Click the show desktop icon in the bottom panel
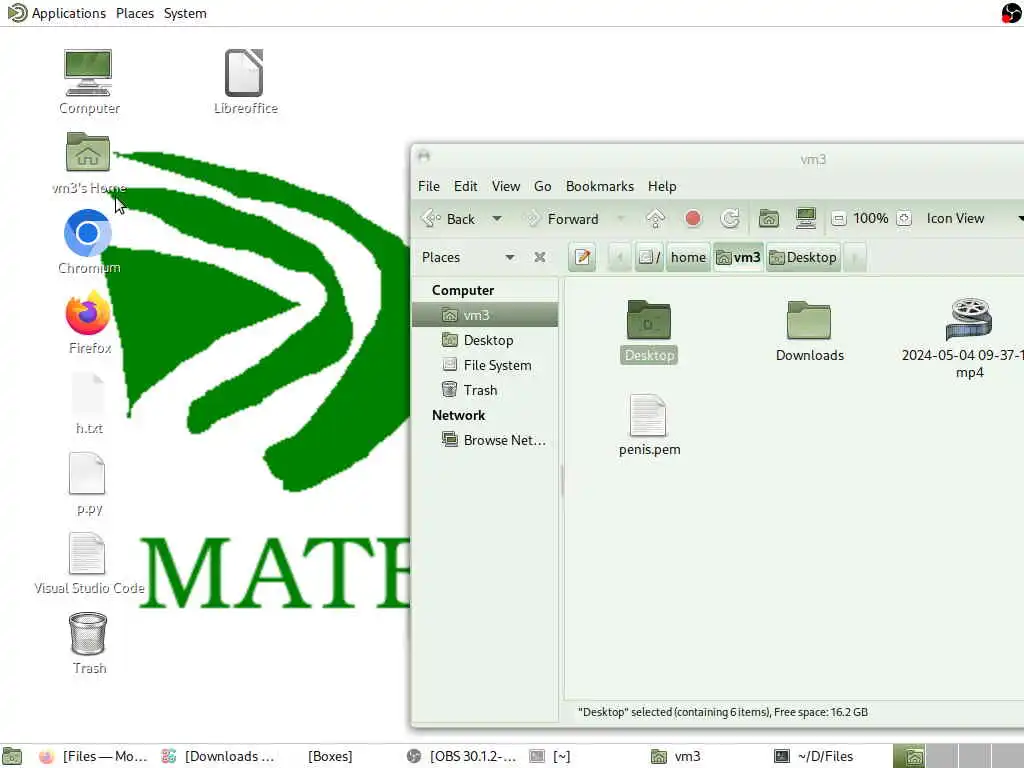The height and width of the screenshot is (768, 1024). tap(12, 756)
